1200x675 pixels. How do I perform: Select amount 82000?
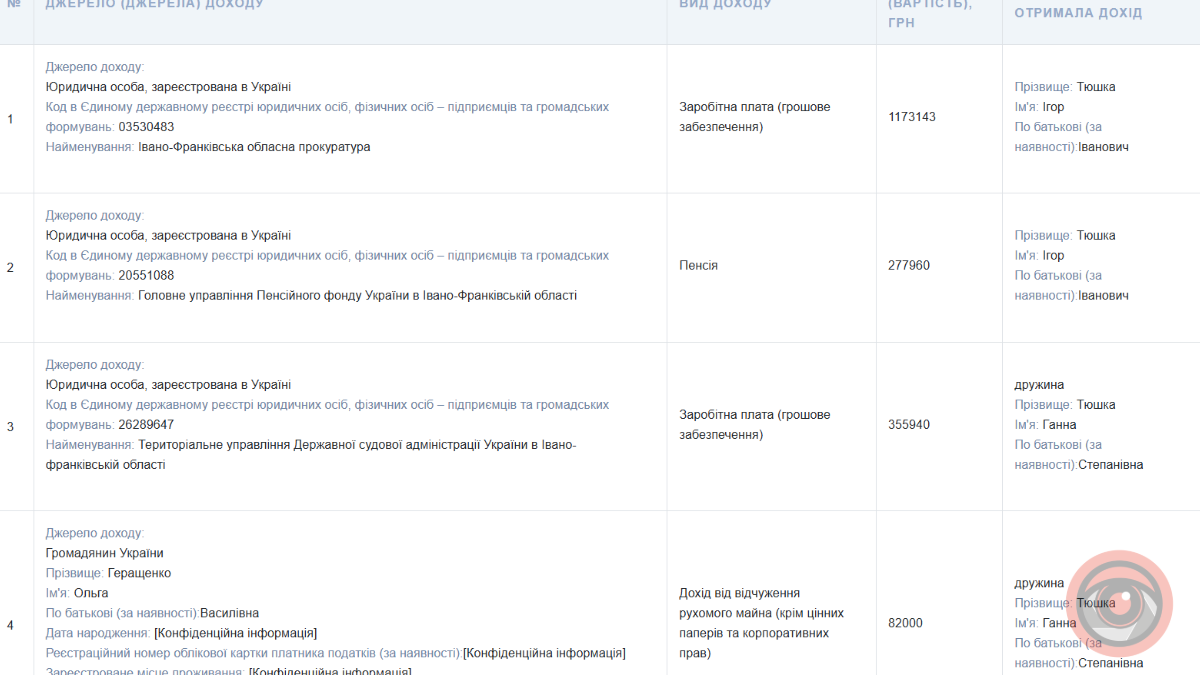coord(905,623)
